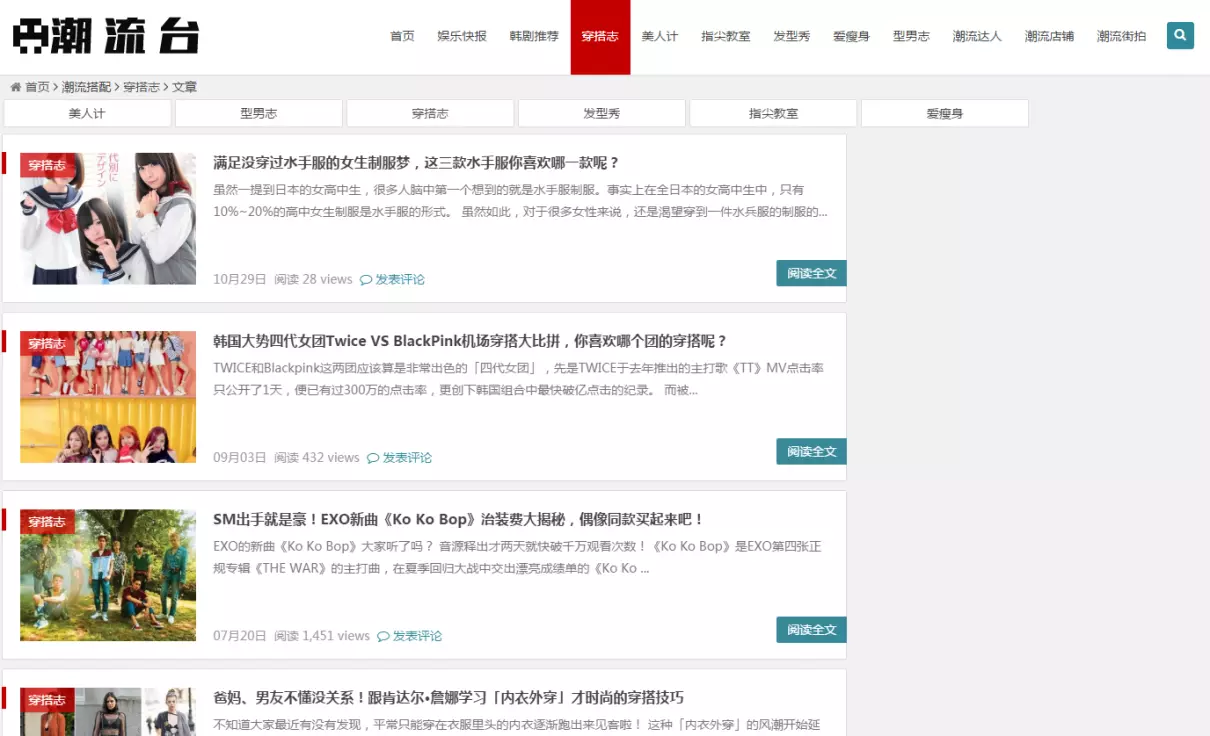
Task: Click 发表评论 on the 07月20日 article
Action: (x=410, y=635)
